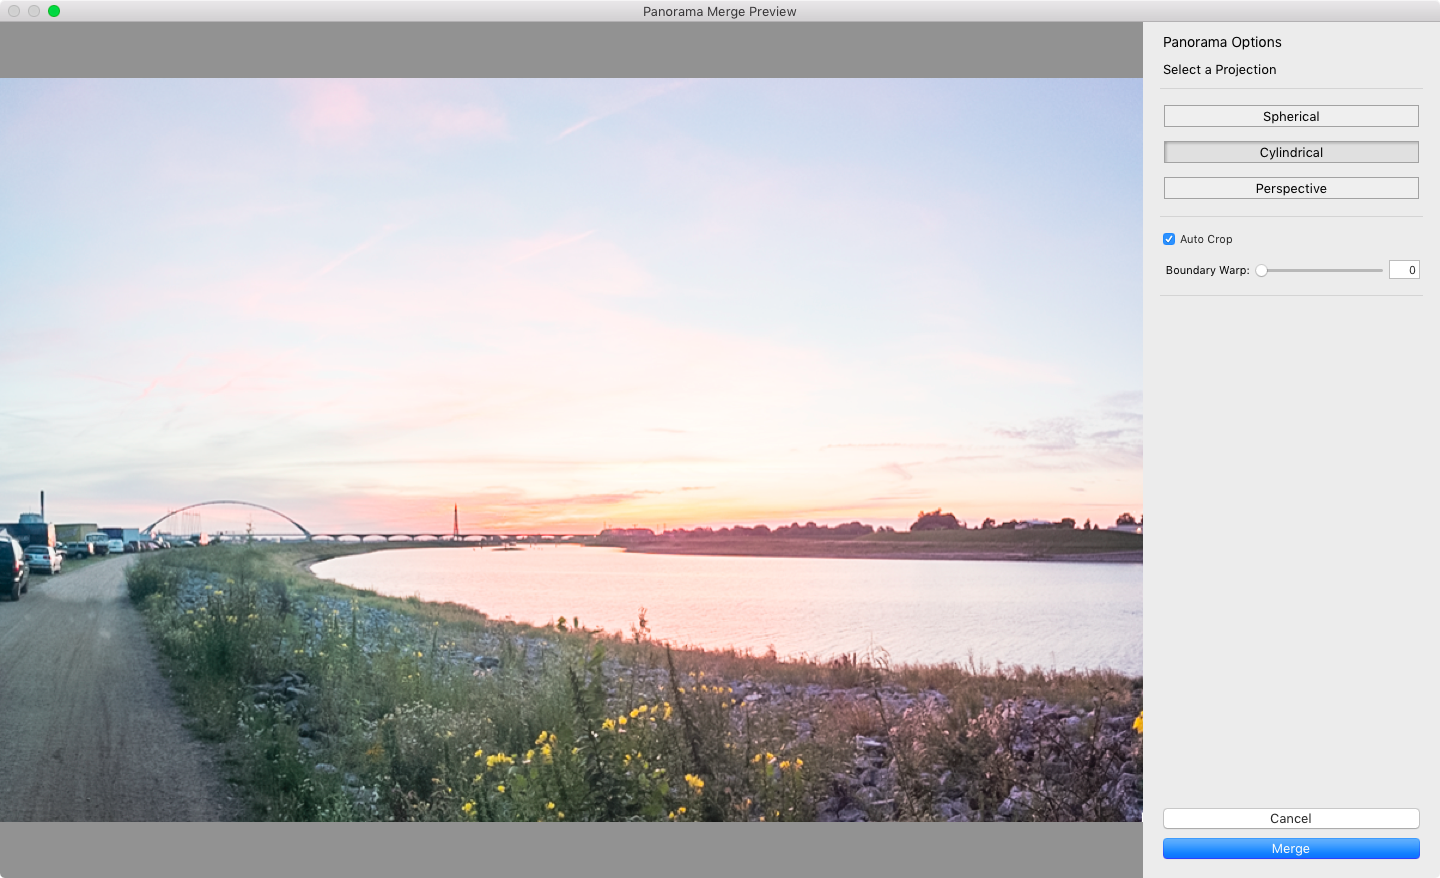Click the Boundary Warp label

tap(1207, 270)
